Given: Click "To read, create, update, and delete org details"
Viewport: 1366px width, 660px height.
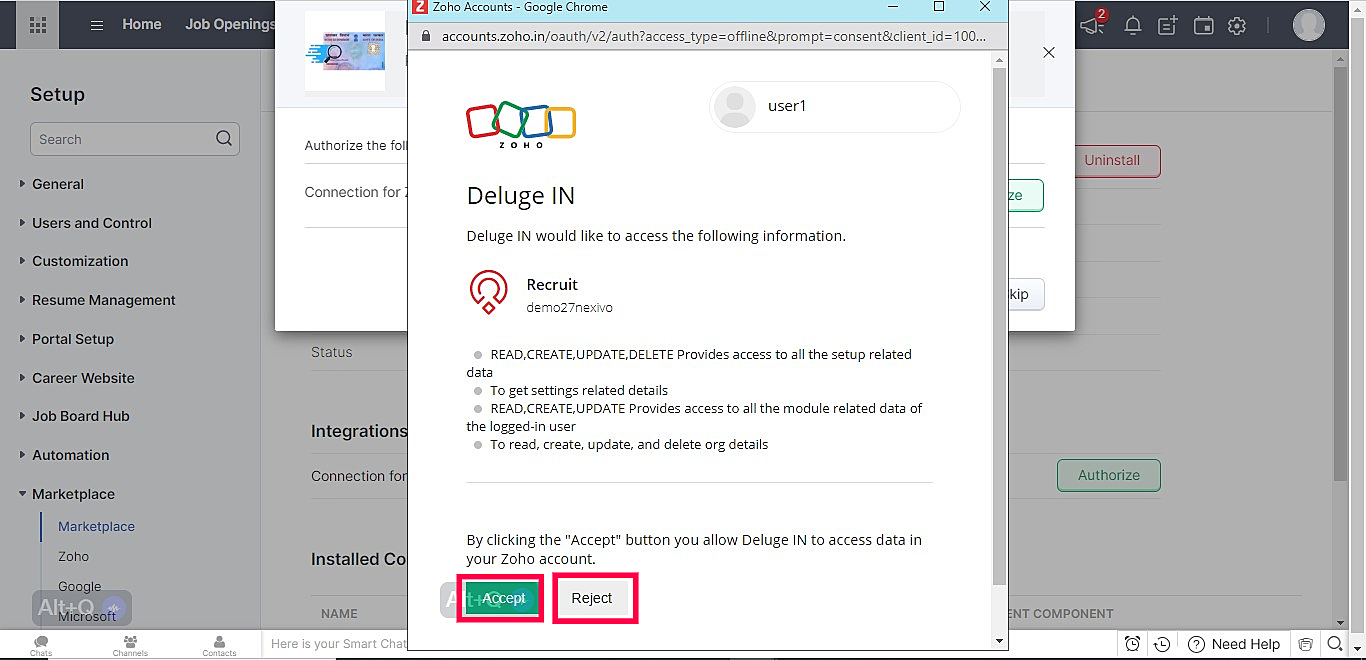Looking at the screenshot, I should click(629, 444).
